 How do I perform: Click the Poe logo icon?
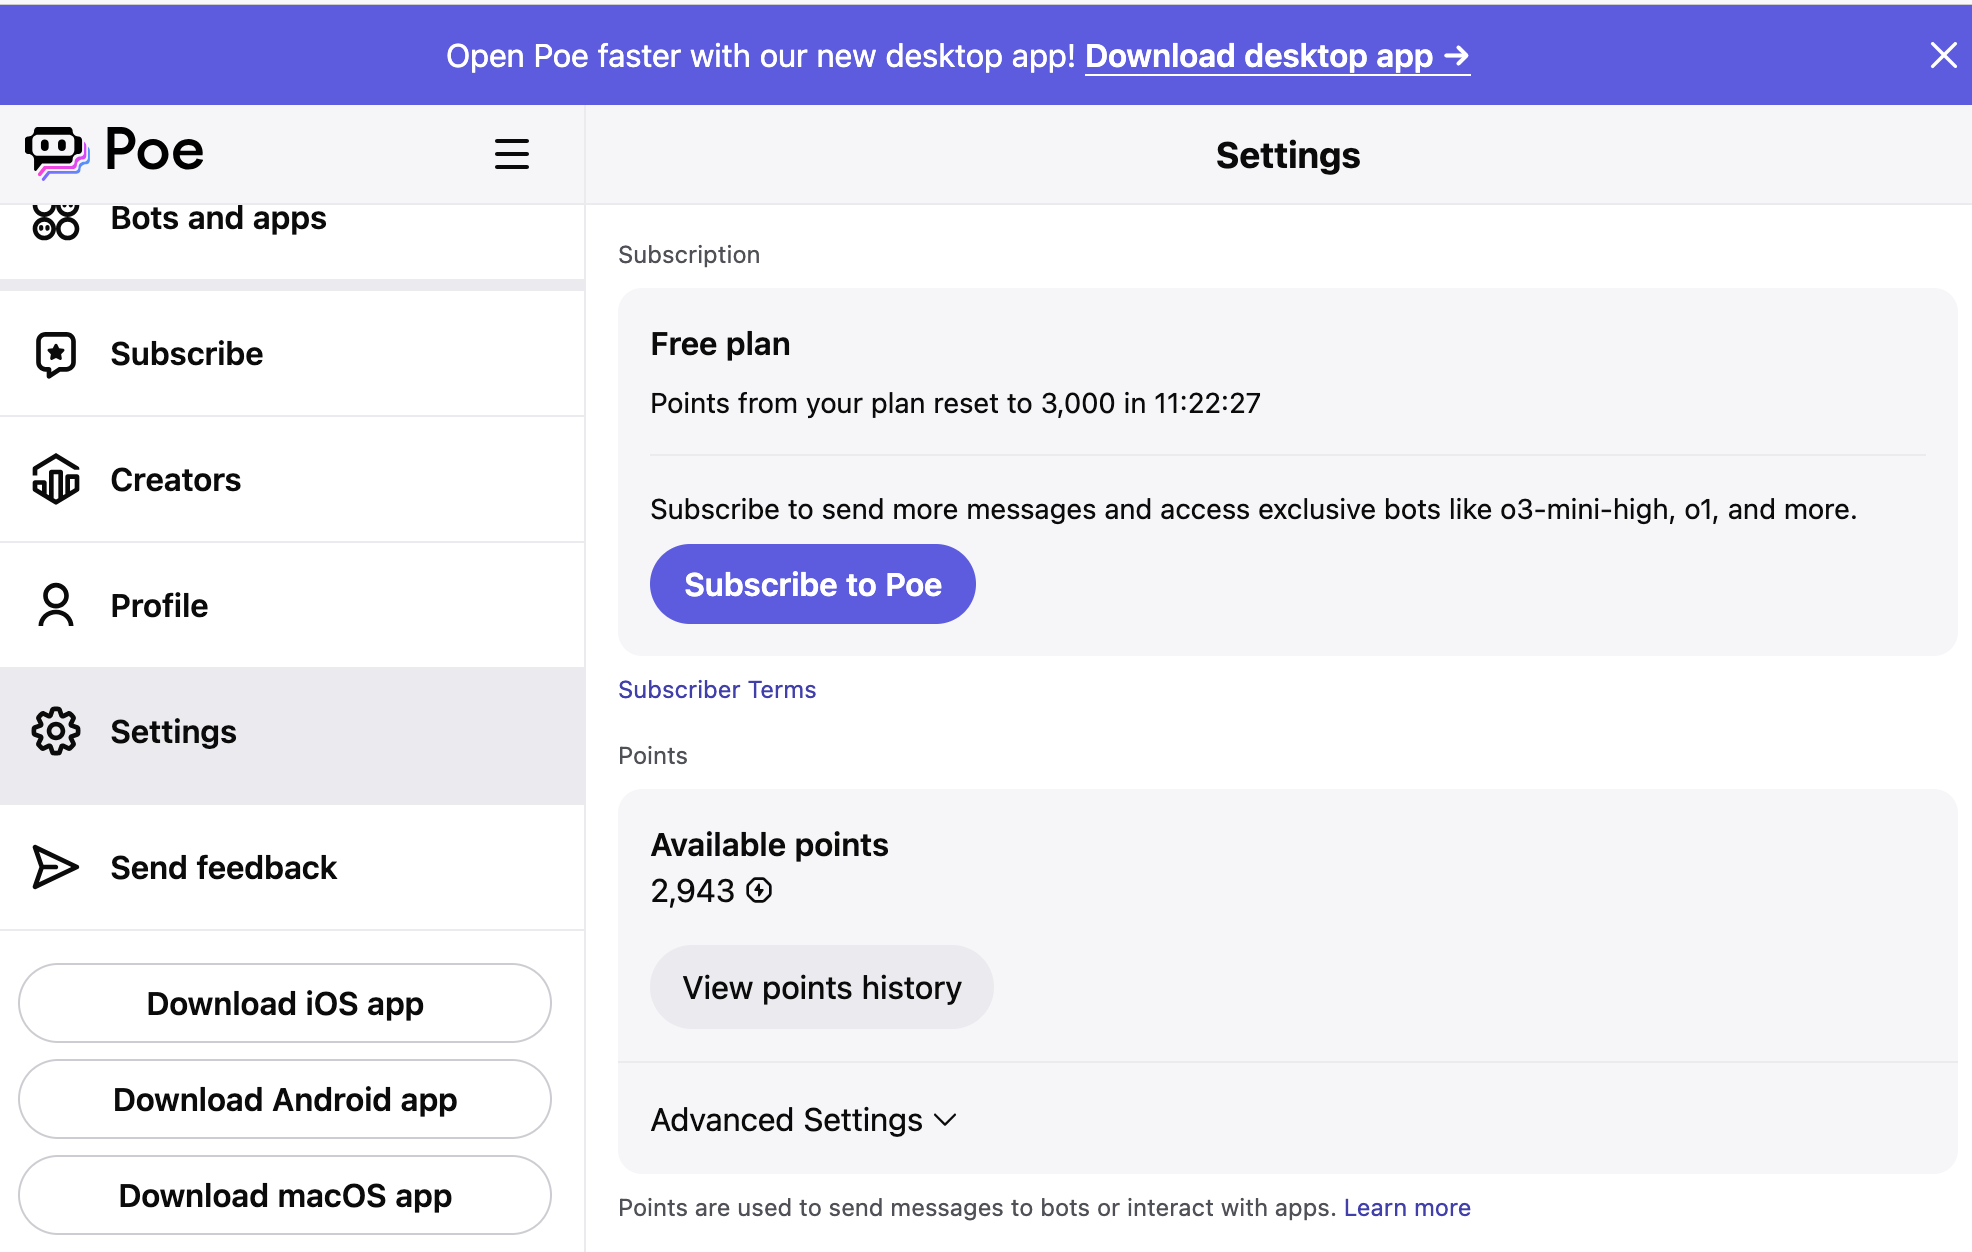tap(56, 152)
